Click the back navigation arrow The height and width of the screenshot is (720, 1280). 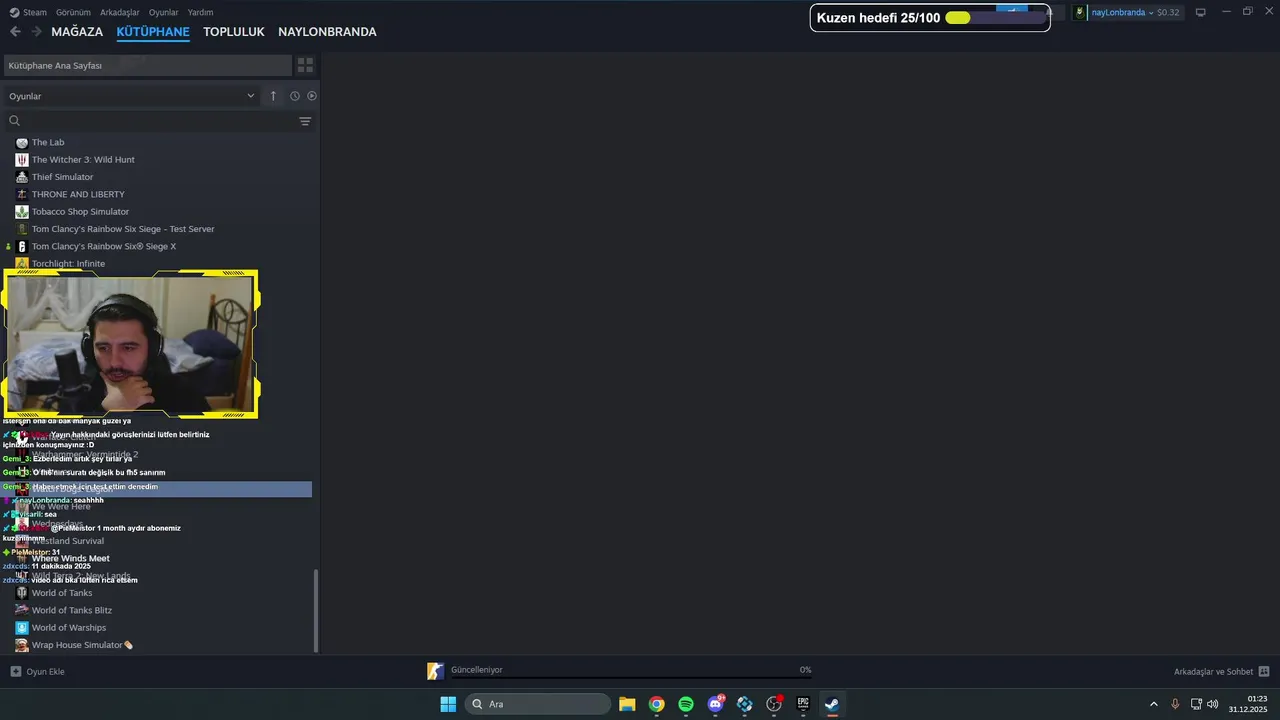coord(15,32)
